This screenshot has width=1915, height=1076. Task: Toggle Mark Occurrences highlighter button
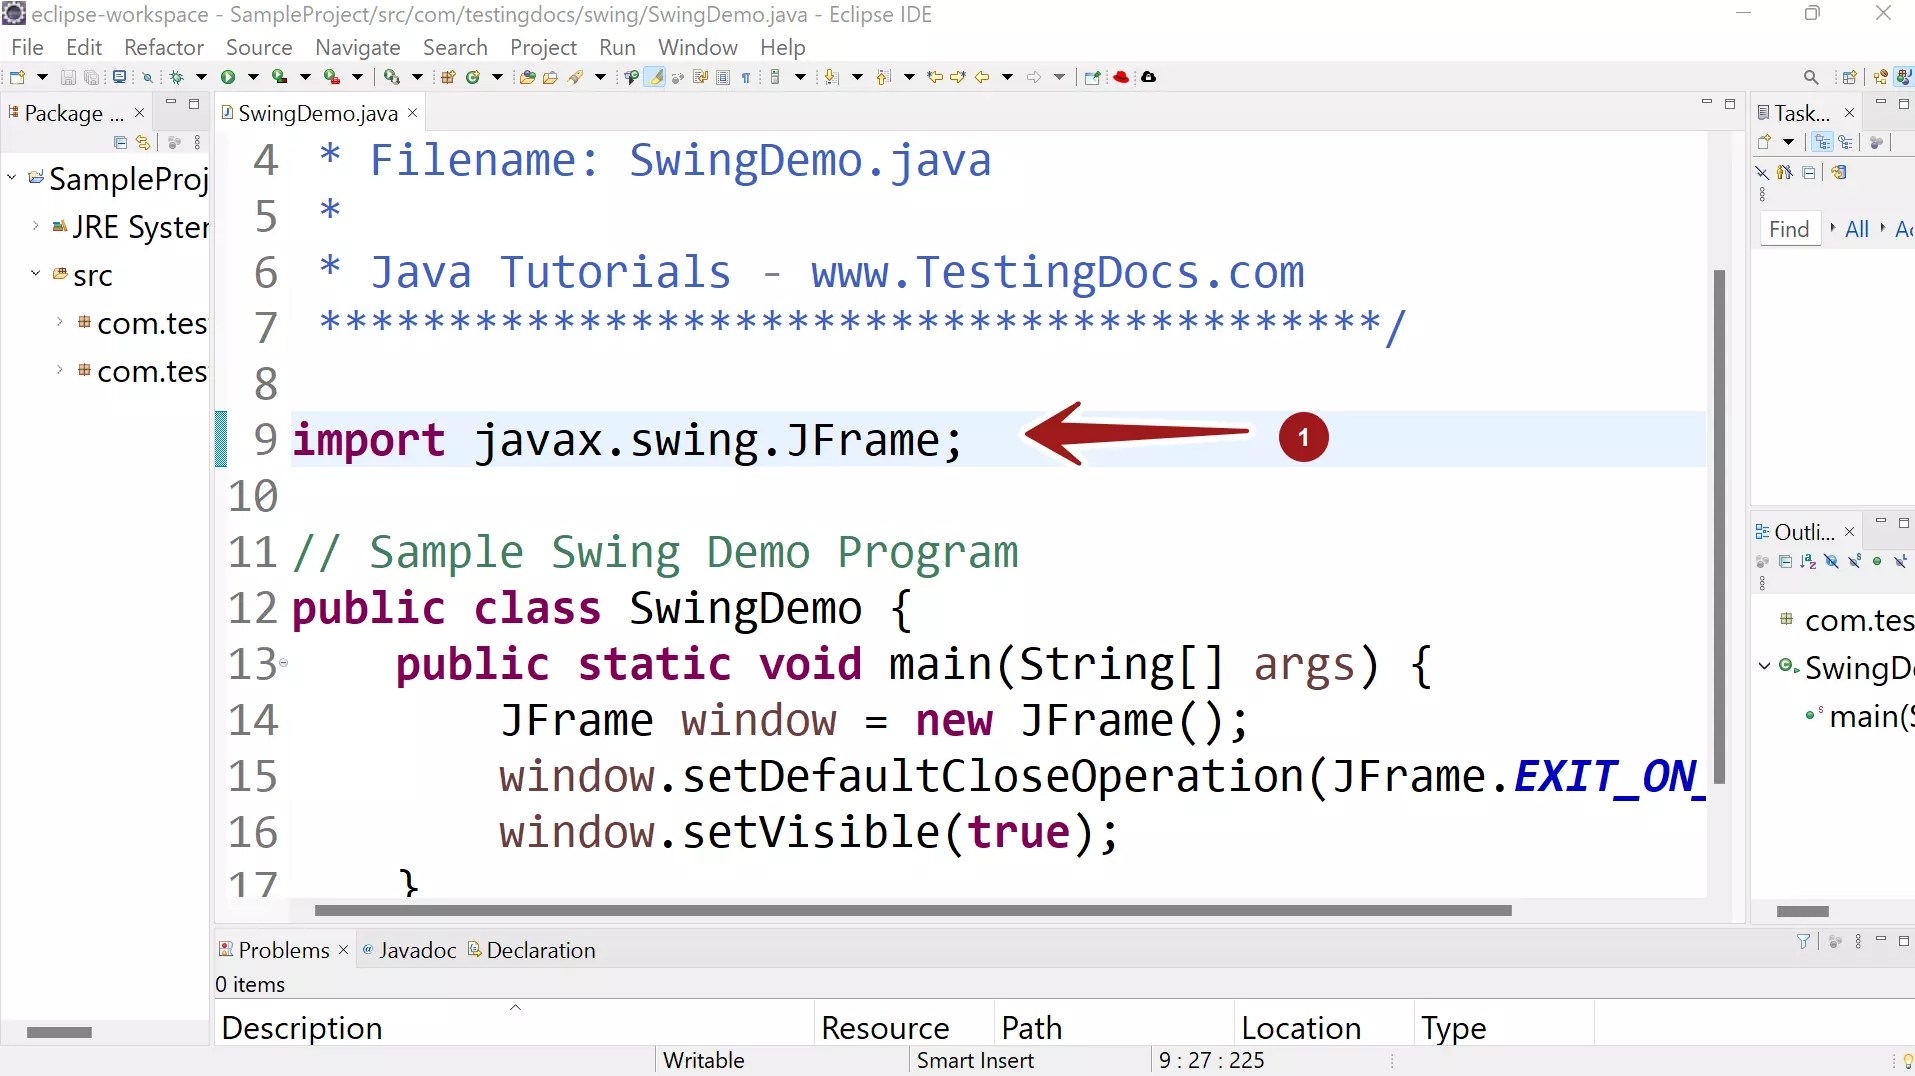point(655,77)
